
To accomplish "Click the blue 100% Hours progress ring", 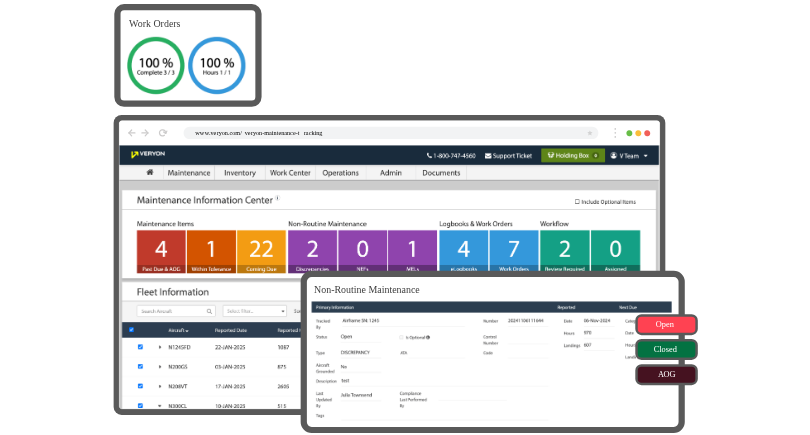I will click(x=217, y=66).
